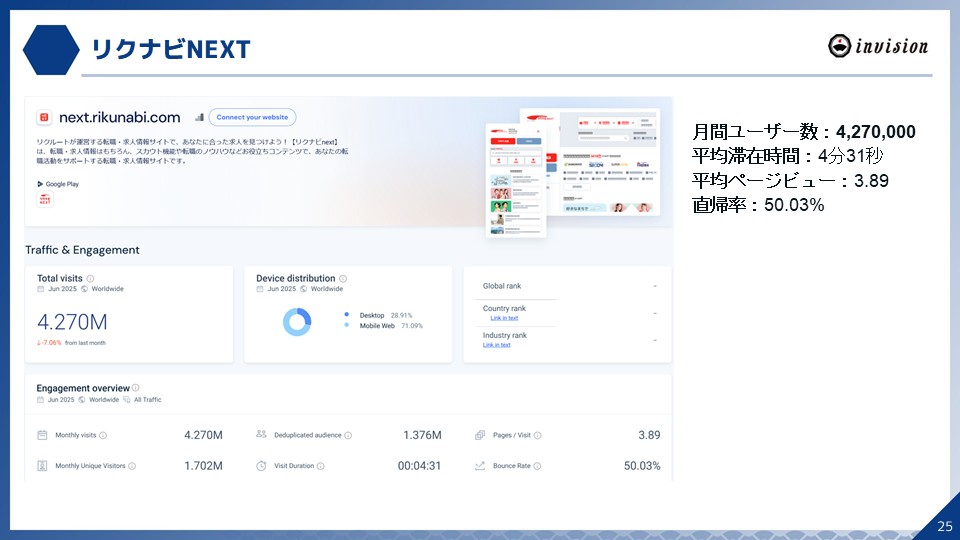The width and height of the screenshot is (960, 540).
Task: Click the Connect your website button
Action: (x=252, y=117)
